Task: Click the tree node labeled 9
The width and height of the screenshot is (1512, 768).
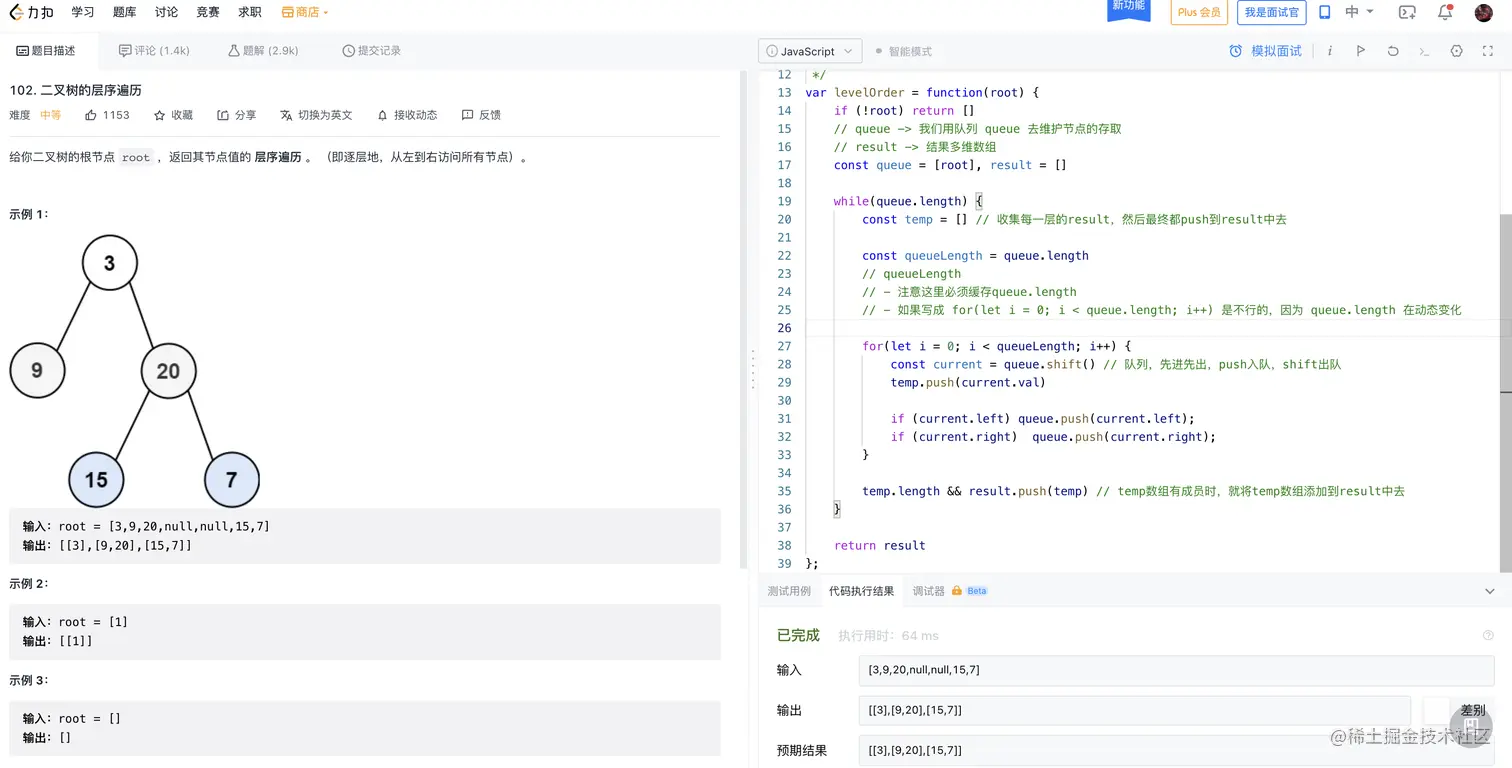Action: (x=37, y=371)
